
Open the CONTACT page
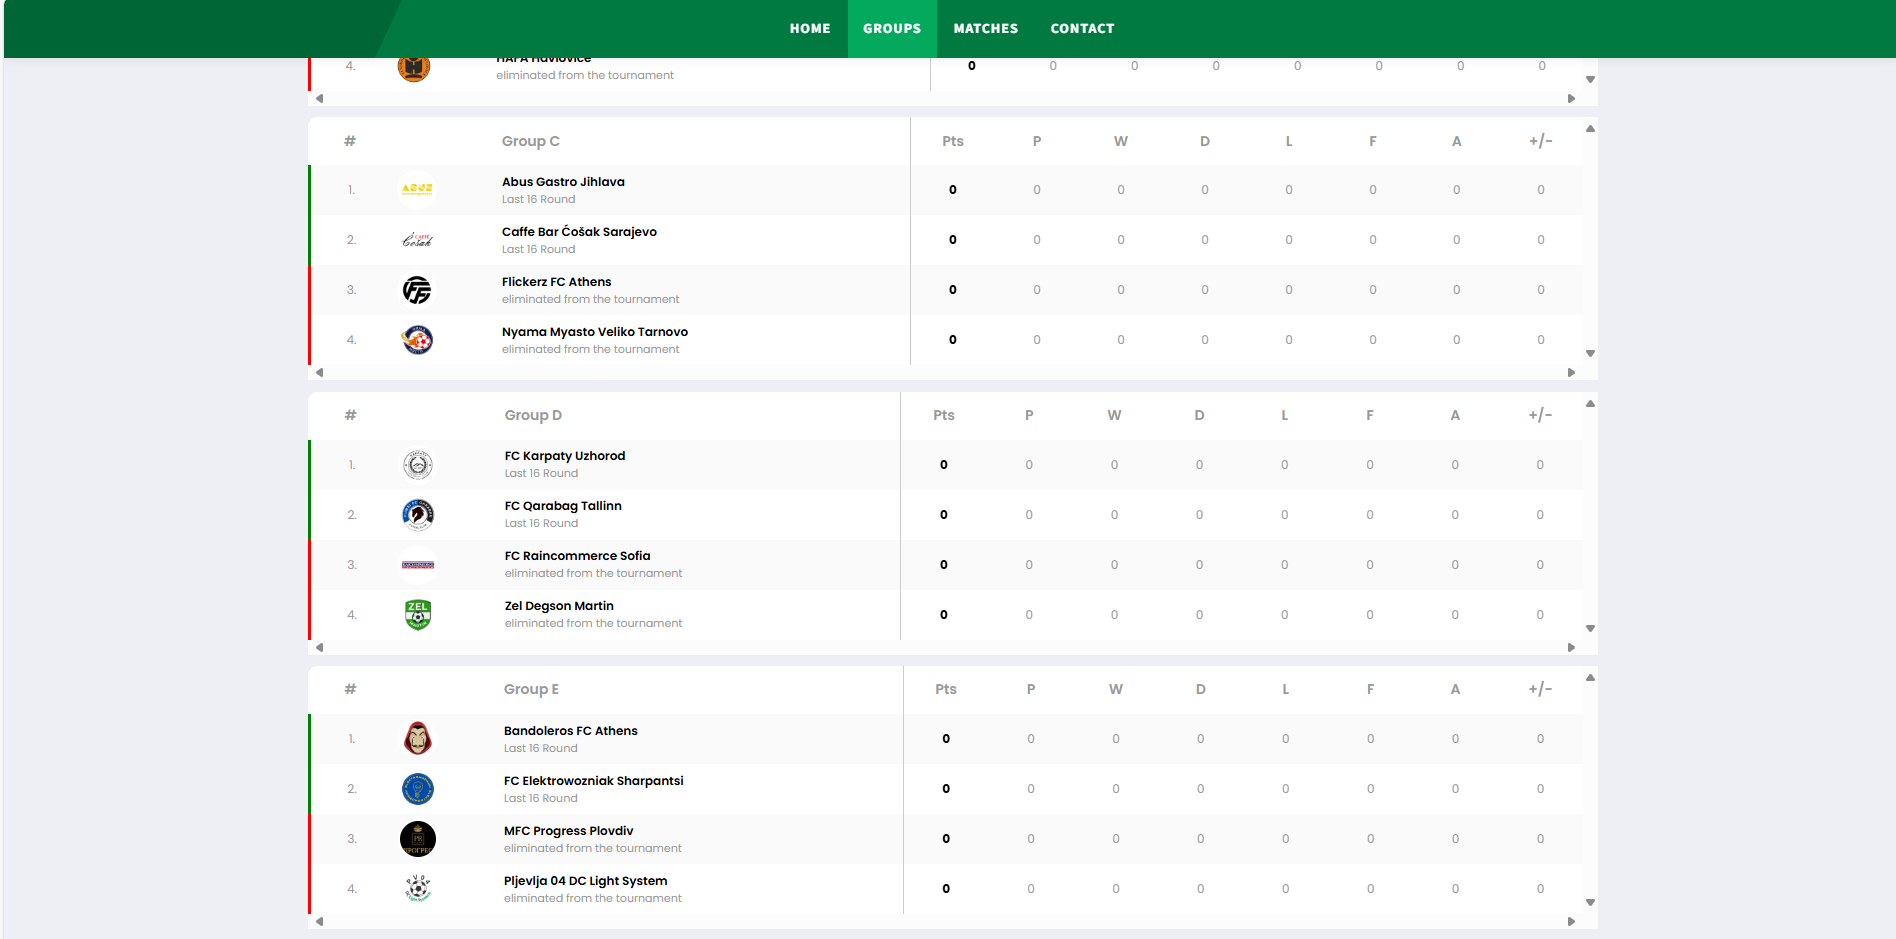(1082, 29)
